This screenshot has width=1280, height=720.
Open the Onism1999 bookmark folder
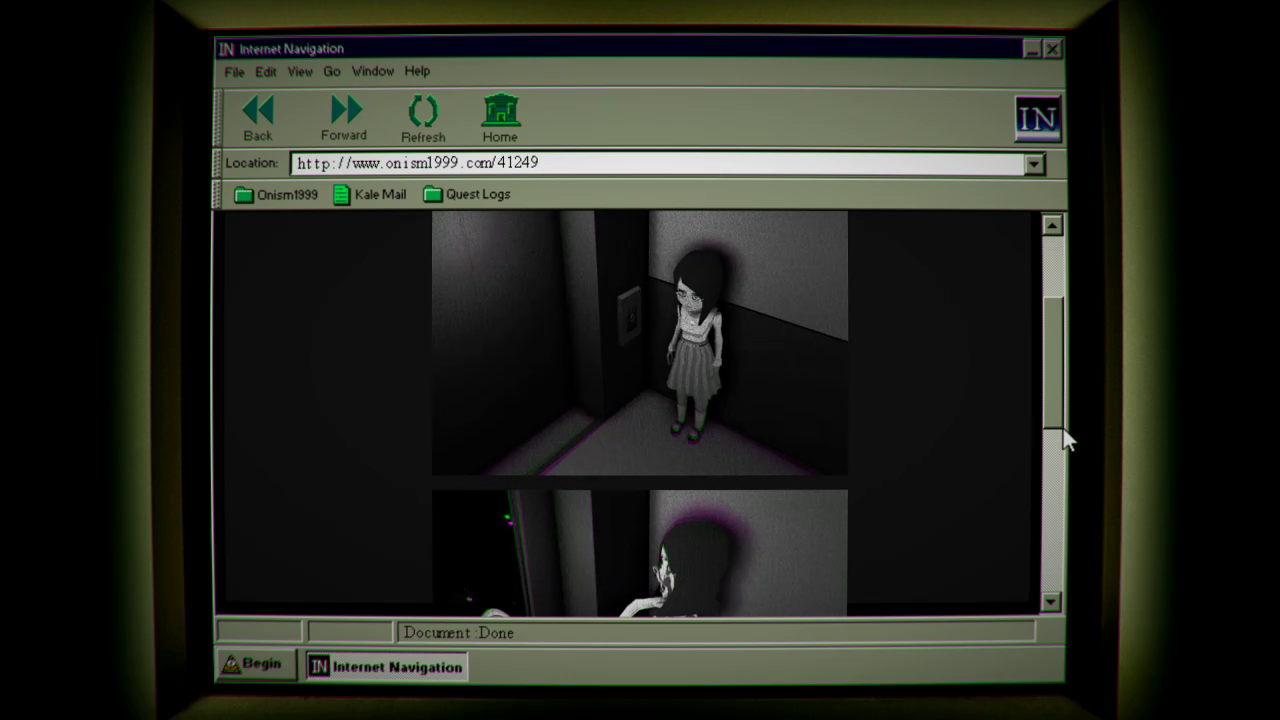[276, 195]
